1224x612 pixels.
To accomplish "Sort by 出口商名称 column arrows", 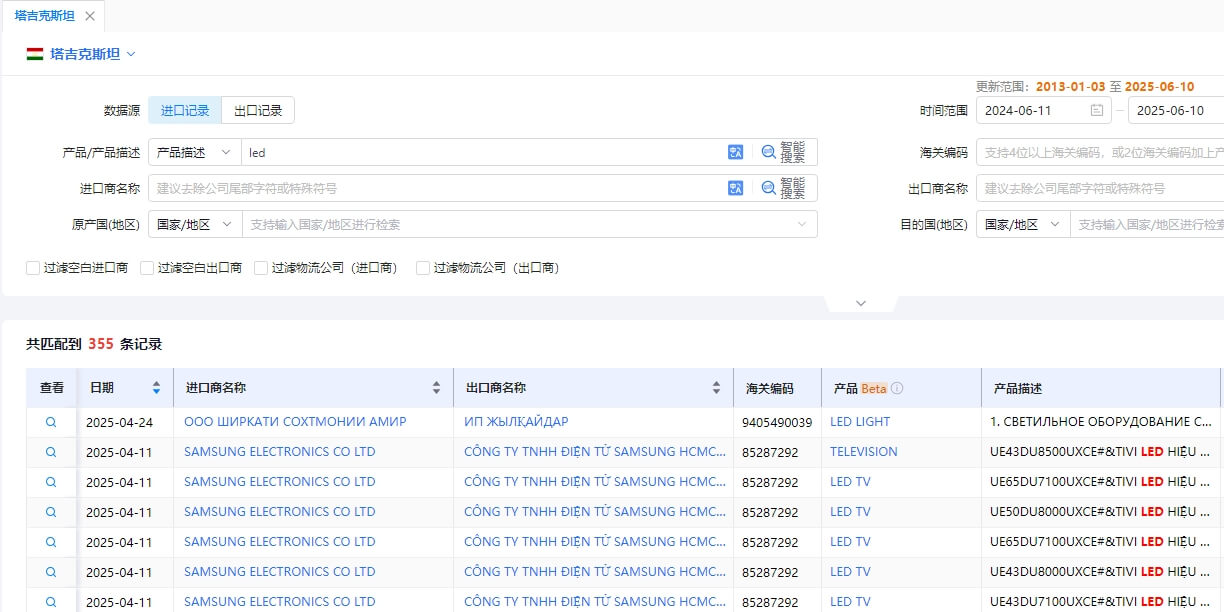I will (x=716, y=388).
